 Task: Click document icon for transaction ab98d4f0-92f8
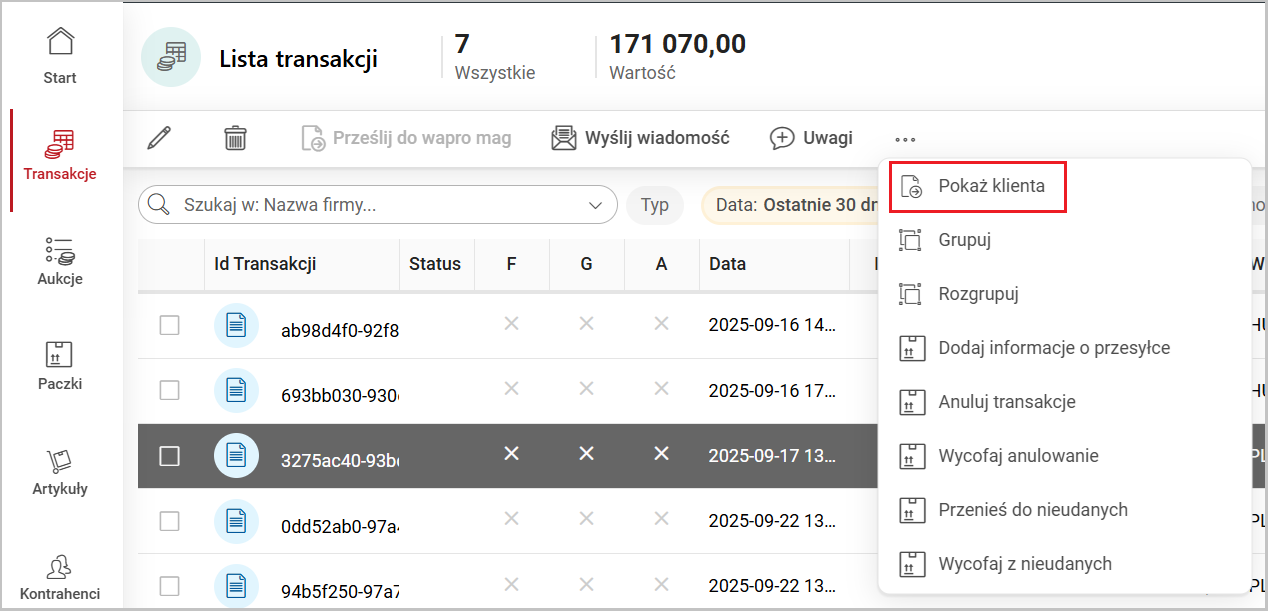click(x=236, y=326)
